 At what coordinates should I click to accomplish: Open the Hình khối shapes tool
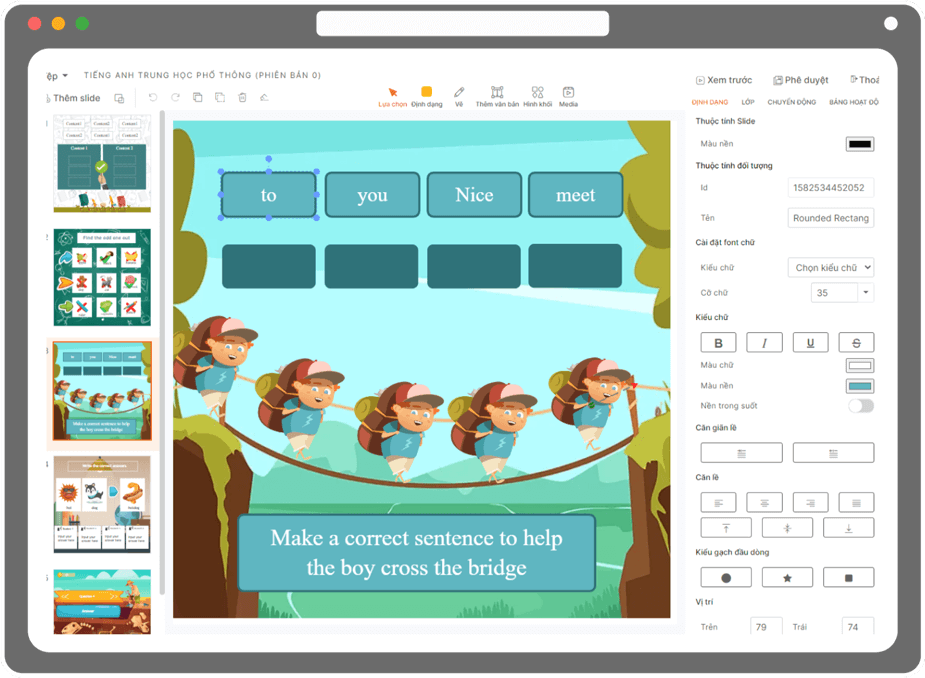537,96
